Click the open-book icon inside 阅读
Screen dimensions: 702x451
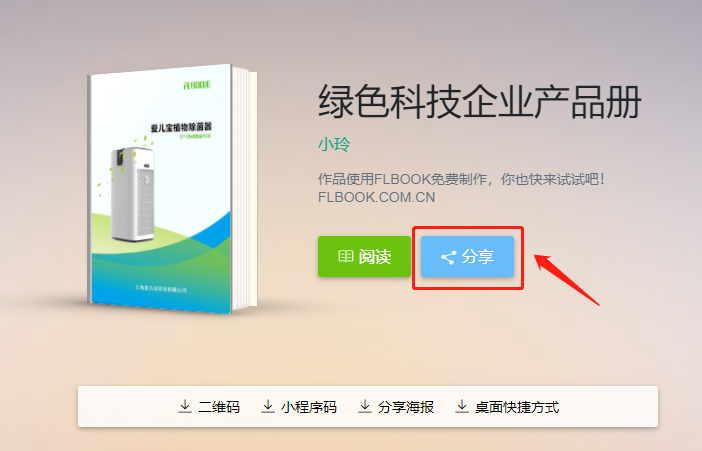(x=345, y=256)
